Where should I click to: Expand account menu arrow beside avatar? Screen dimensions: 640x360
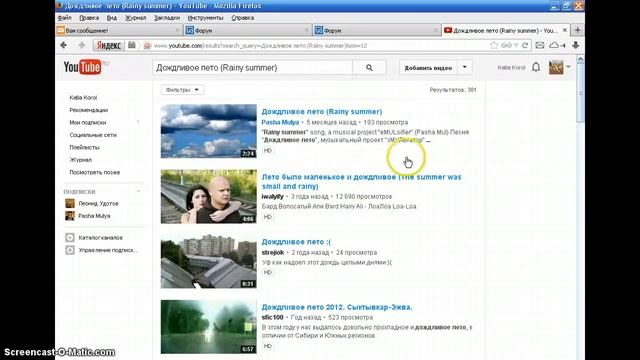click(568, 67)
